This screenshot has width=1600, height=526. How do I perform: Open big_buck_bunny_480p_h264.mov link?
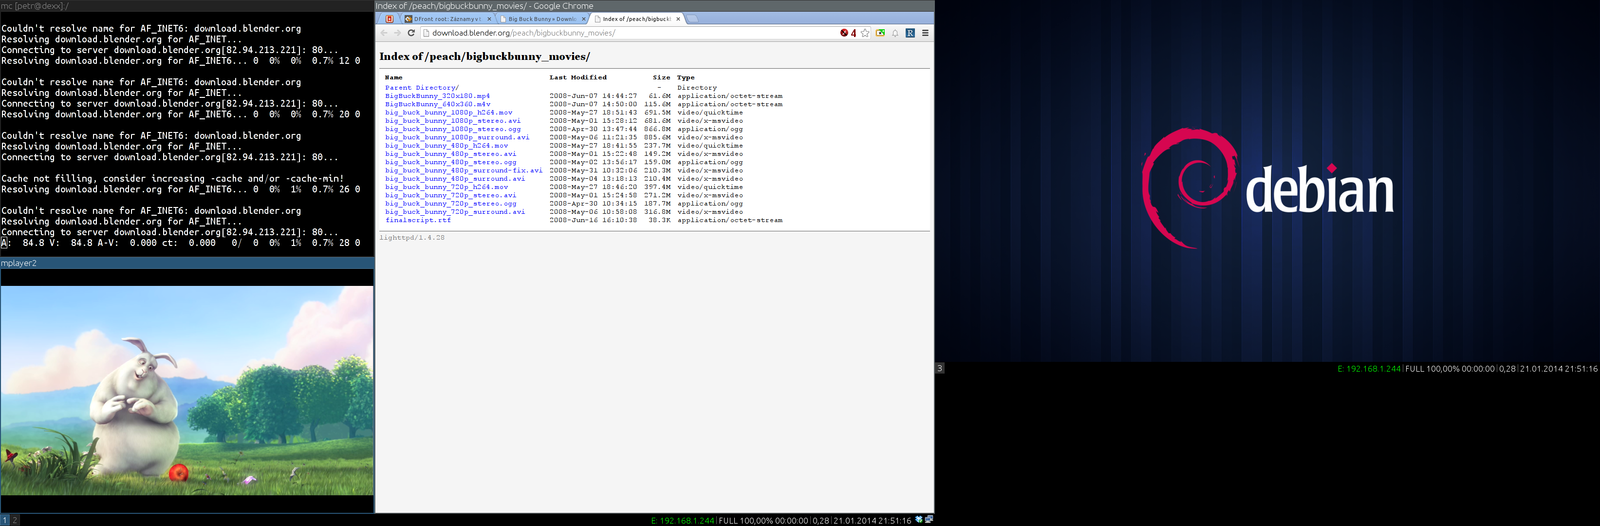(446, 146)
